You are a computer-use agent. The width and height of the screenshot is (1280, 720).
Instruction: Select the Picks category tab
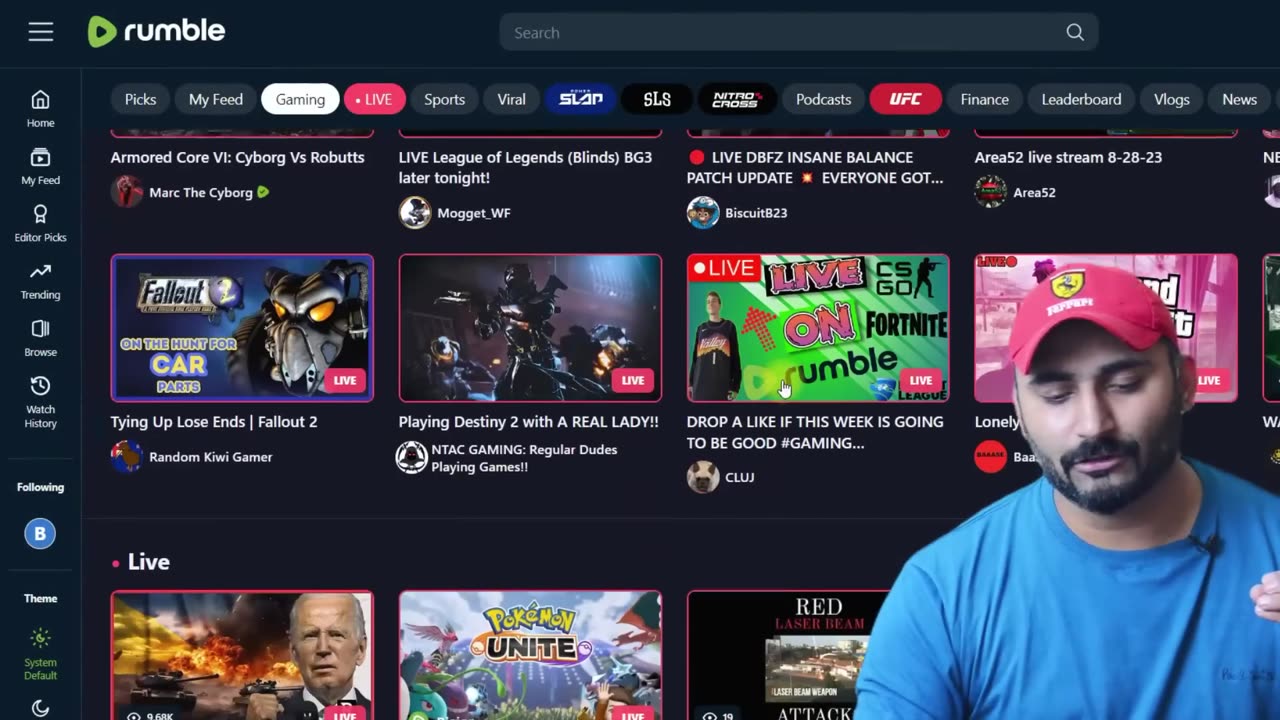[x=140, y=99]
